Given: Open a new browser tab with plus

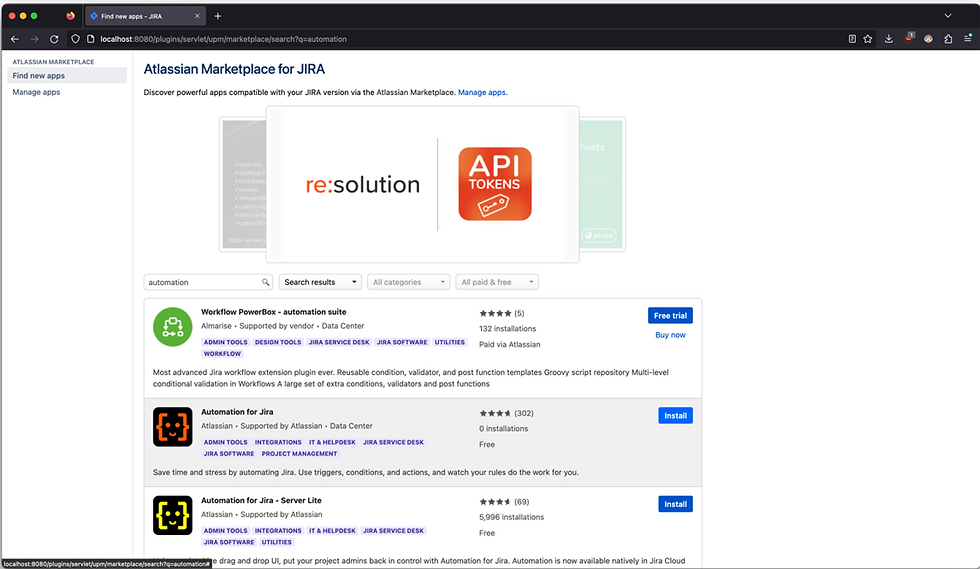Looking at the screenshot, I should click(x=218, y=16).
